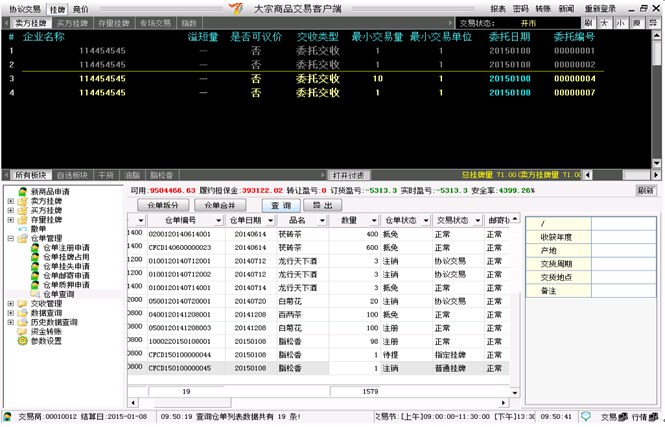Click the 仓单注册申请 person icon
The image size is (665, 427).
33,247
